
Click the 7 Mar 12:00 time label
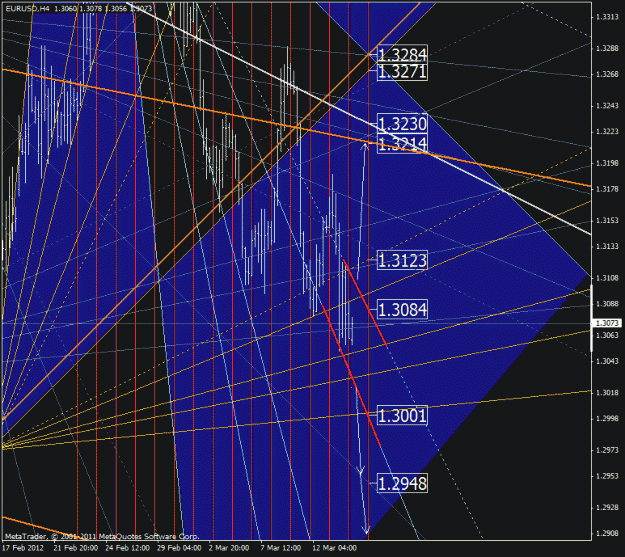pyautogui.click(x=281, y=548)
